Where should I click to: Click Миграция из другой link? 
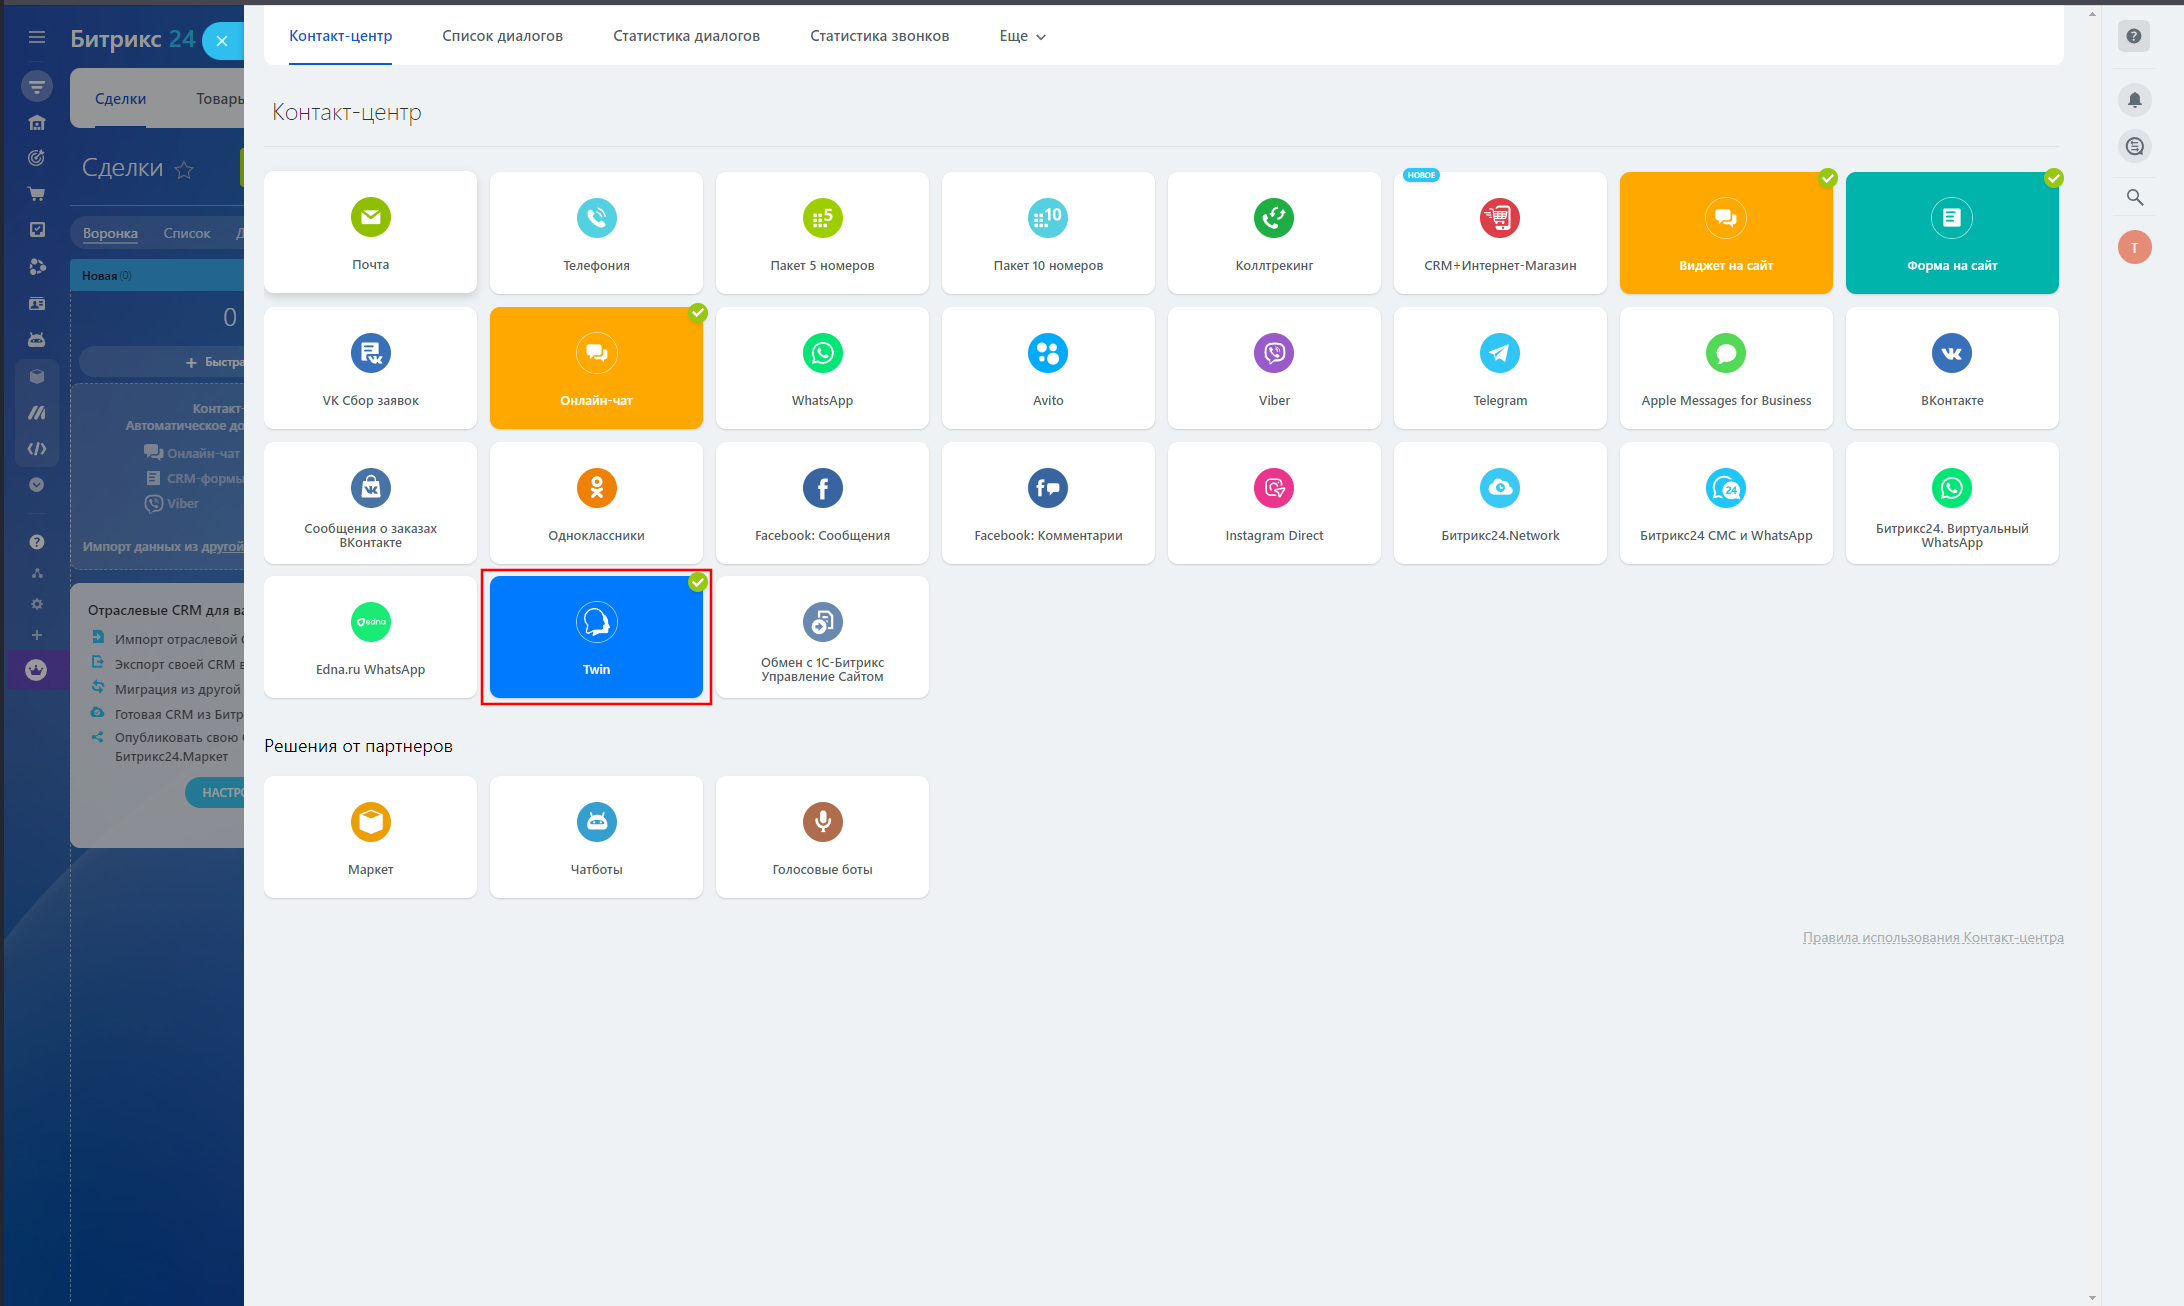pyautogui.click(x=178, y=689)
